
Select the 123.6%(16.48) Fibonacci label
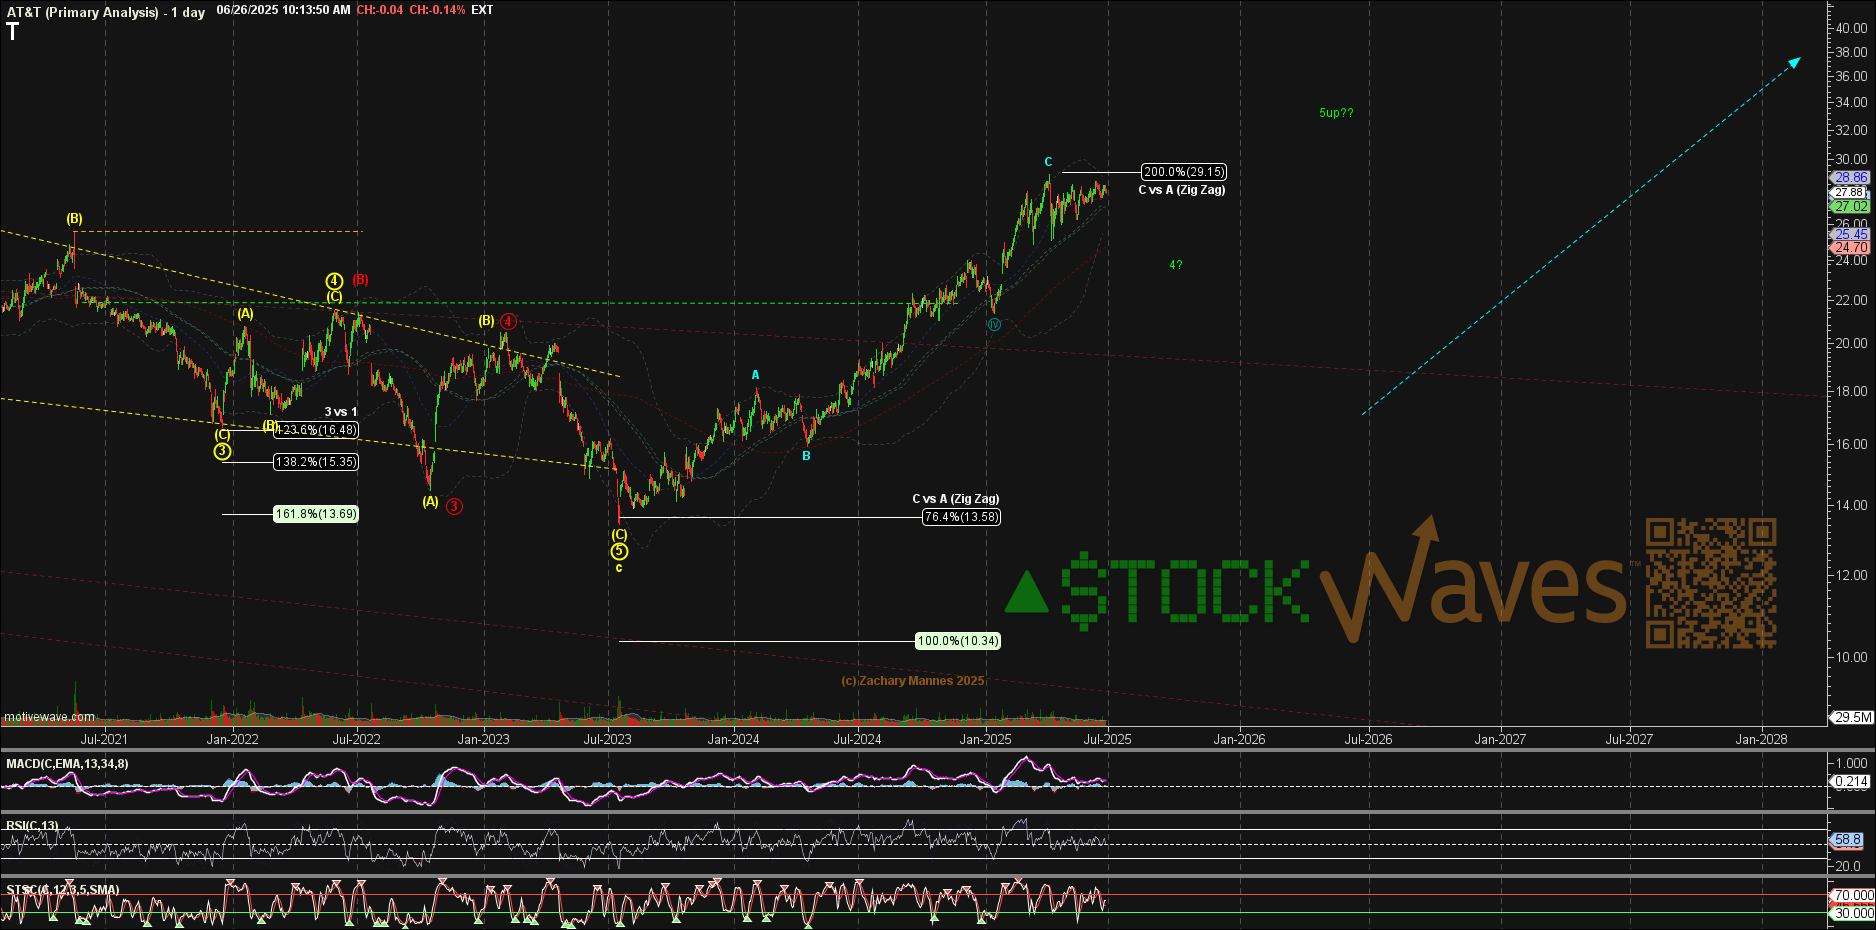coord(316,430)
